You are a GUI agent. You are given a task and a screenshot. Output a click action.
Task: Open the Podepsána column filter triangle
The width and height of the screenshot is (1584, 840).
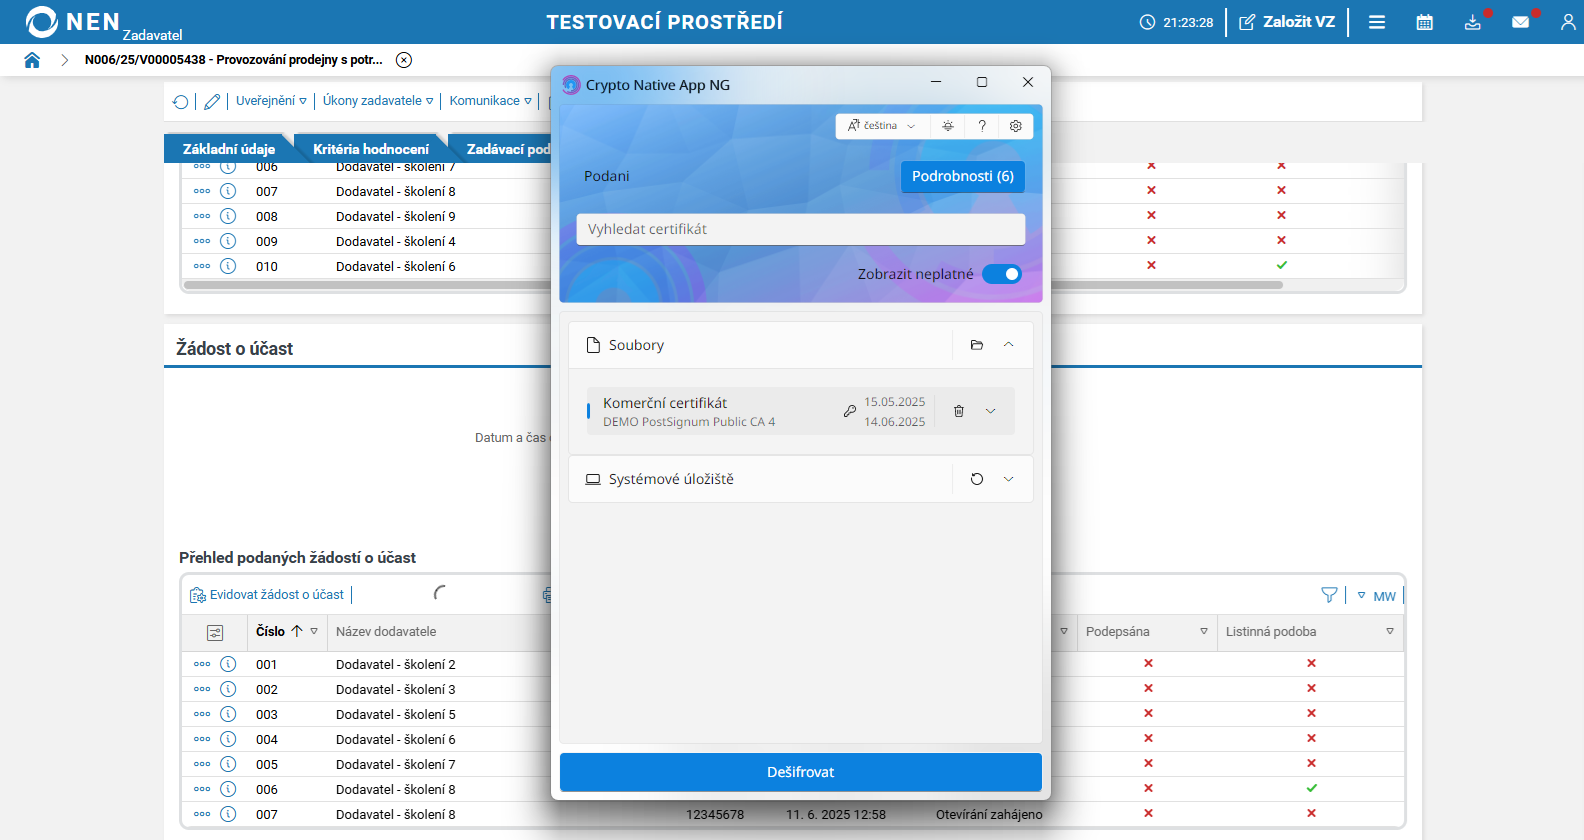tap(1204, 631)
